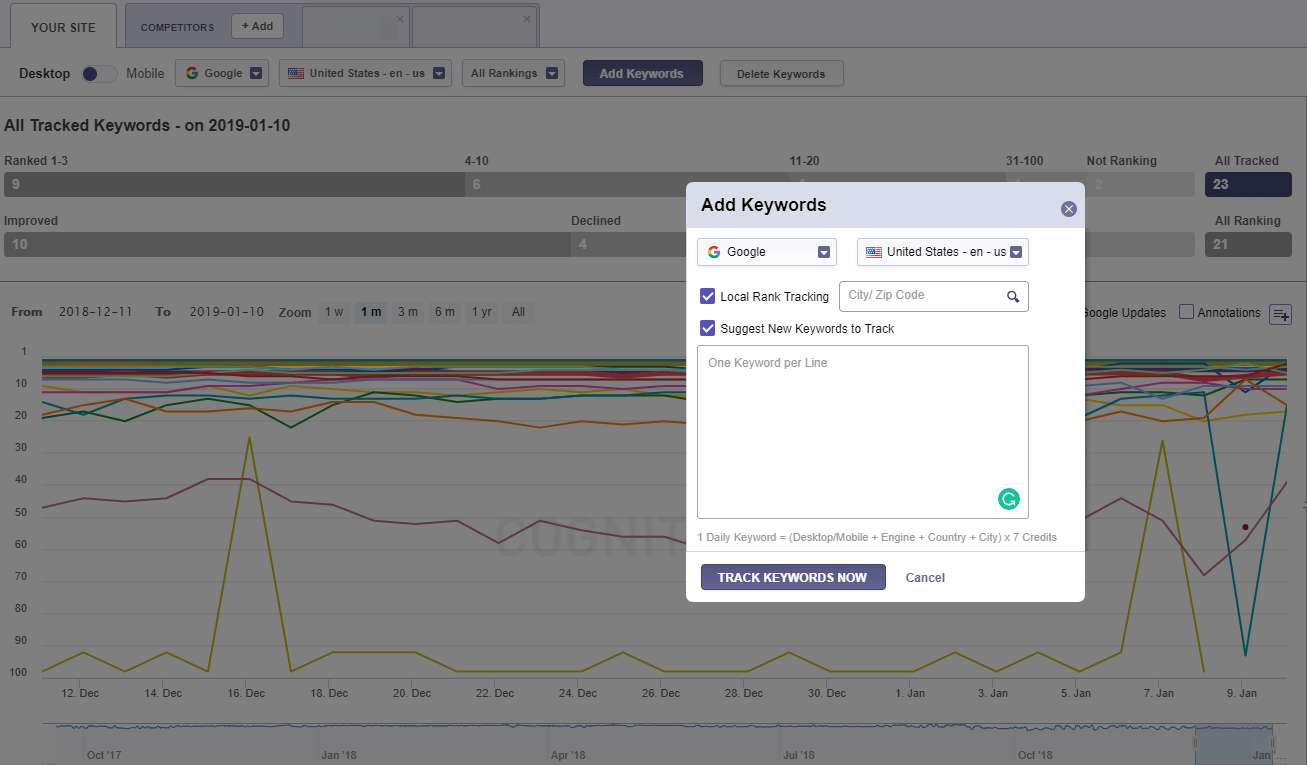1307x765 pixels.
Task: Close the Add Keywords dialog with the X icon
Action: [x=1068, y=208]
